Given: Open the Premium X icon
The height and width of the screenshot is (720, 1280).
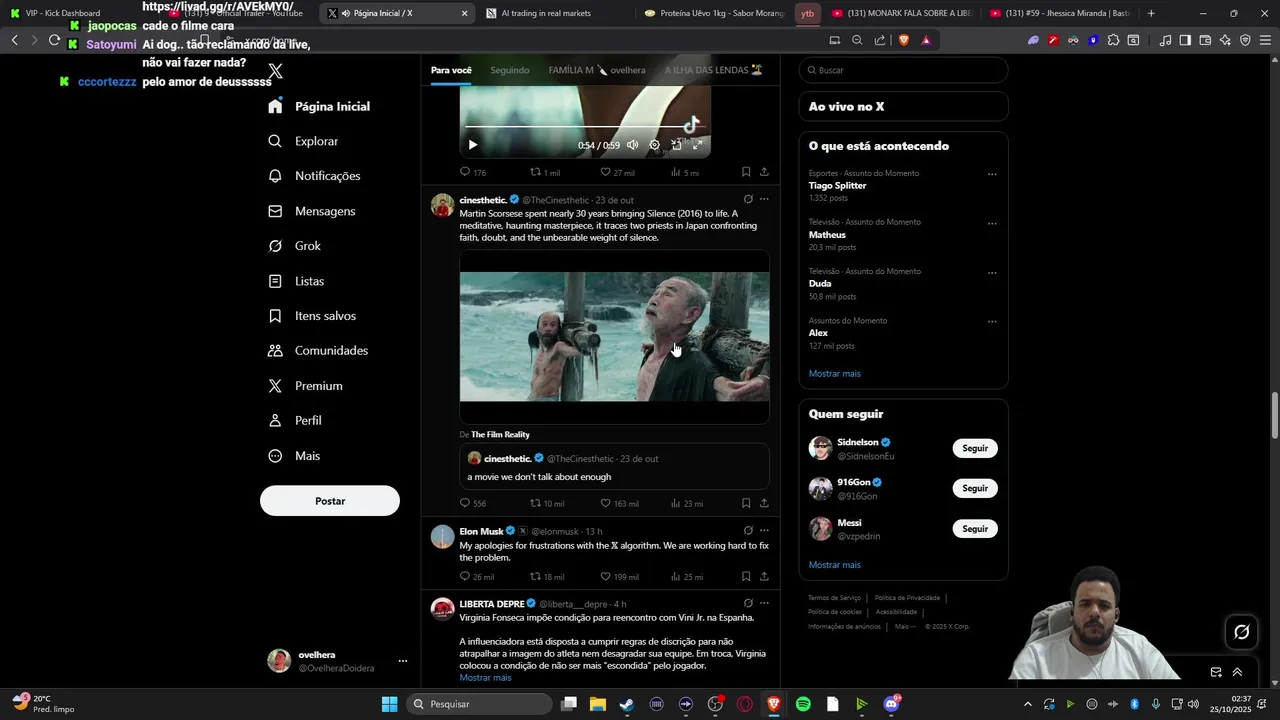Looking at the screenshot, I should click(x=275, y=386).
